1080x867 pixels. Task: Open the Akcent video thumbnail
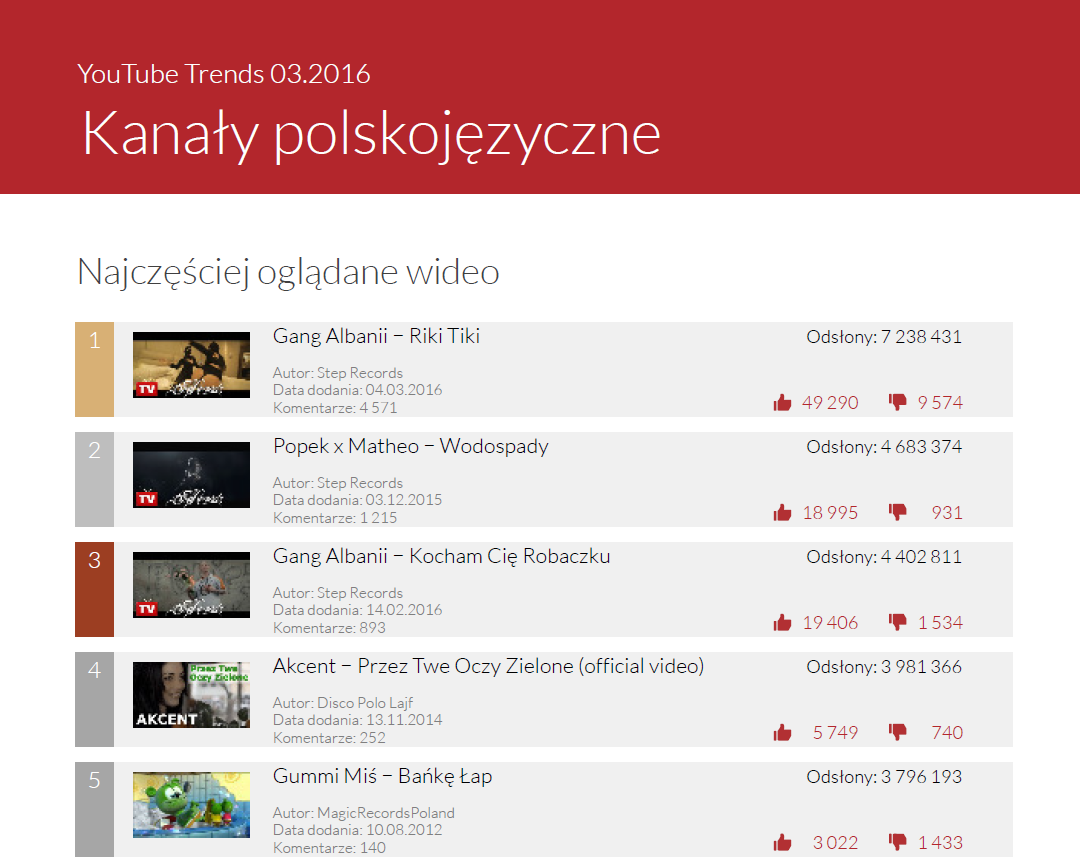point(191,694)
